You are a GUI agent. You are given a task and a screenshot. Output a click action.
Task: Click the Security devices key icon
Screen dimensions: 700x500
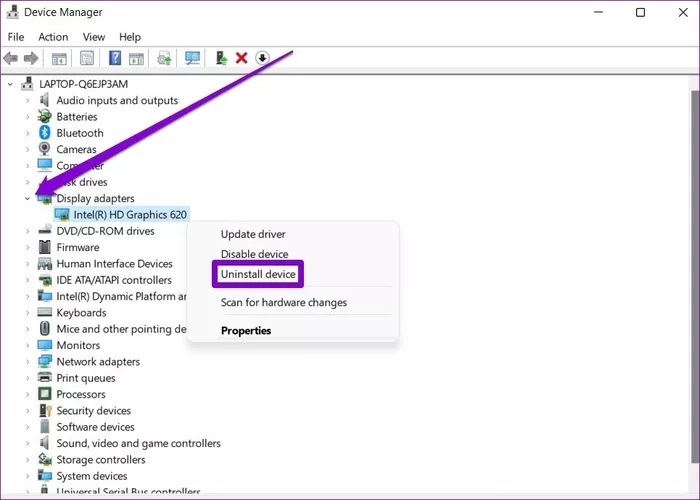coord(45,410)
